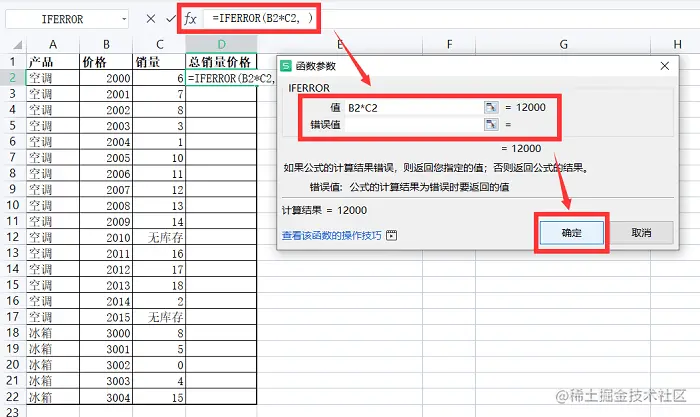
Task: Open the fx insert function icon
Action: pyautogui.click(x=191, y=19)
